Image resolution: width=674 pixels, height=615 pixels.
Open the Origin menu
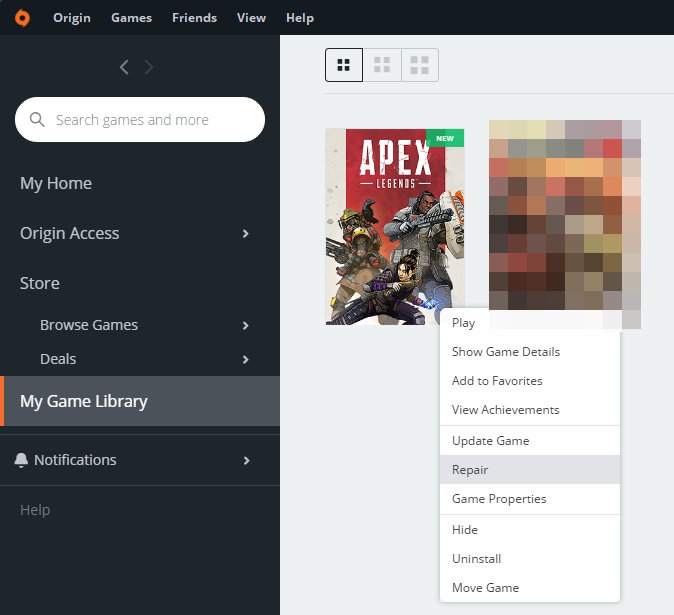[72, 18]
